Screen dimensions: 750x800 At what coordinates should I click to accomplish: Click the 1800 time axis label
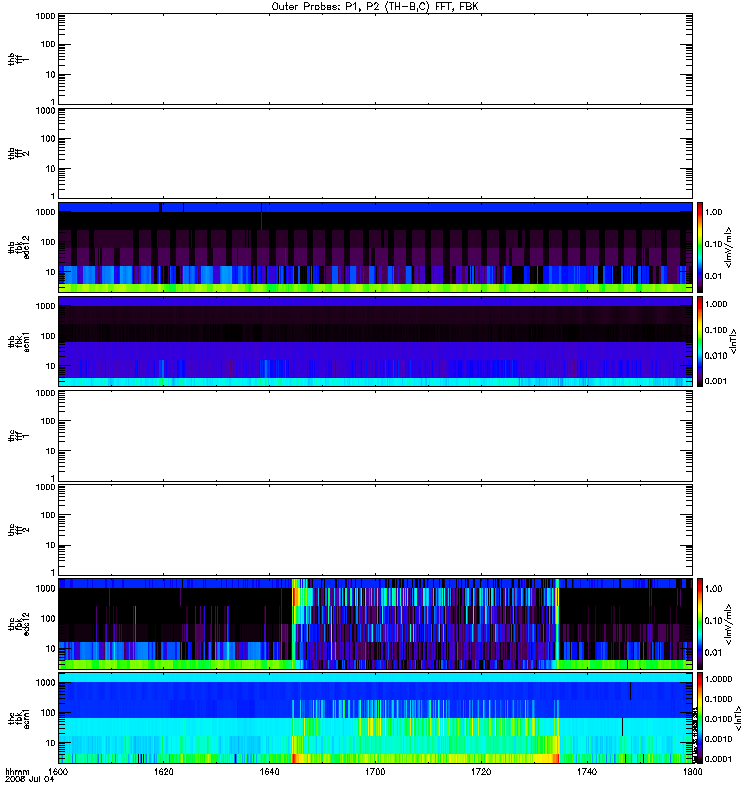[692, 771]
